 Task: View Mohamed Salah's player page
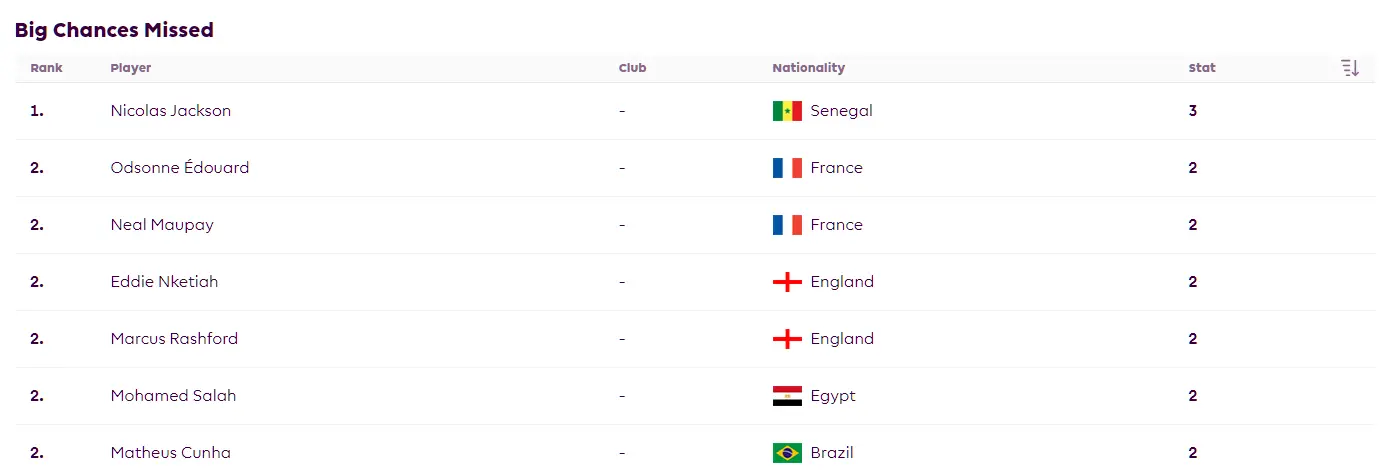point(173,396)
